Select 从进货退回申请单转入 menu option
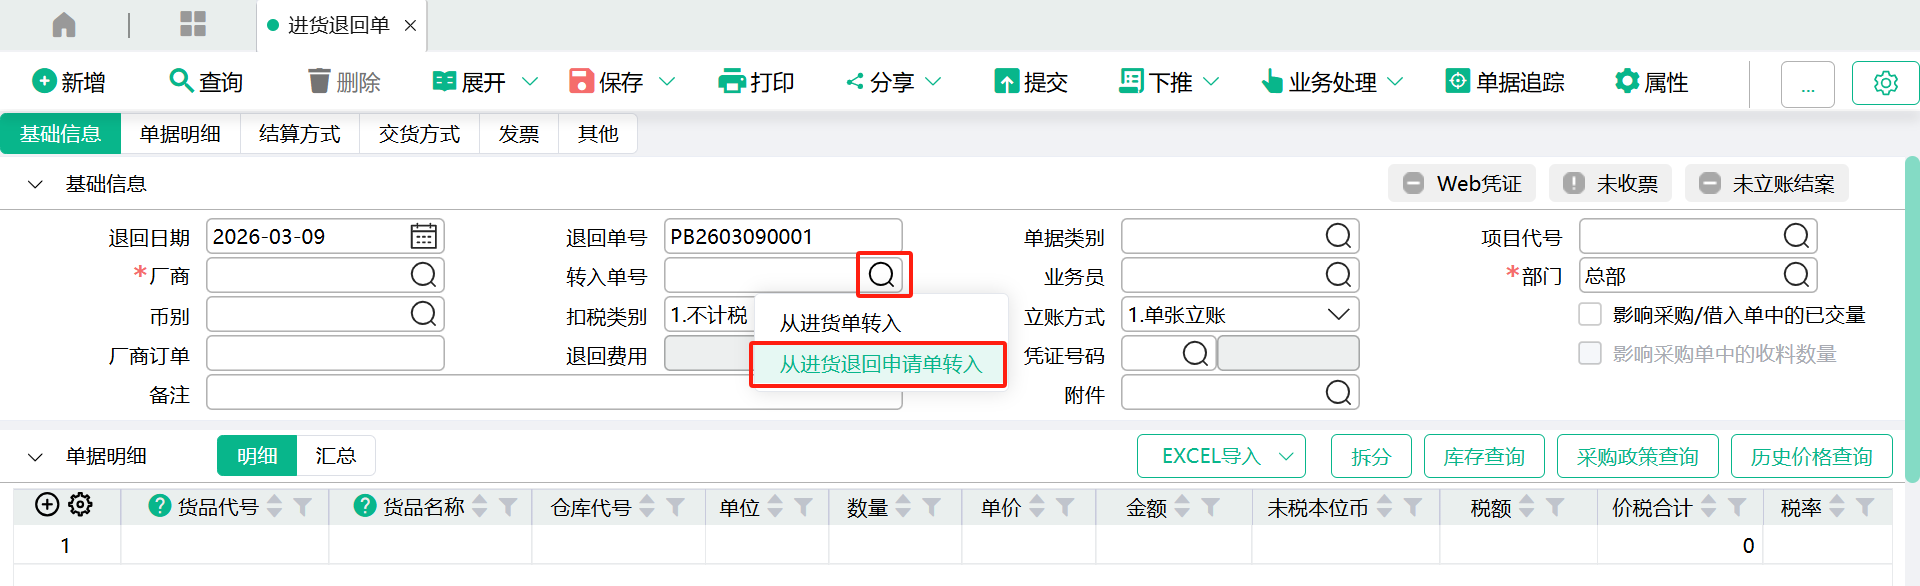This screenshot has width=1920, height=586. pyautogui.click(x=880, y=364)
